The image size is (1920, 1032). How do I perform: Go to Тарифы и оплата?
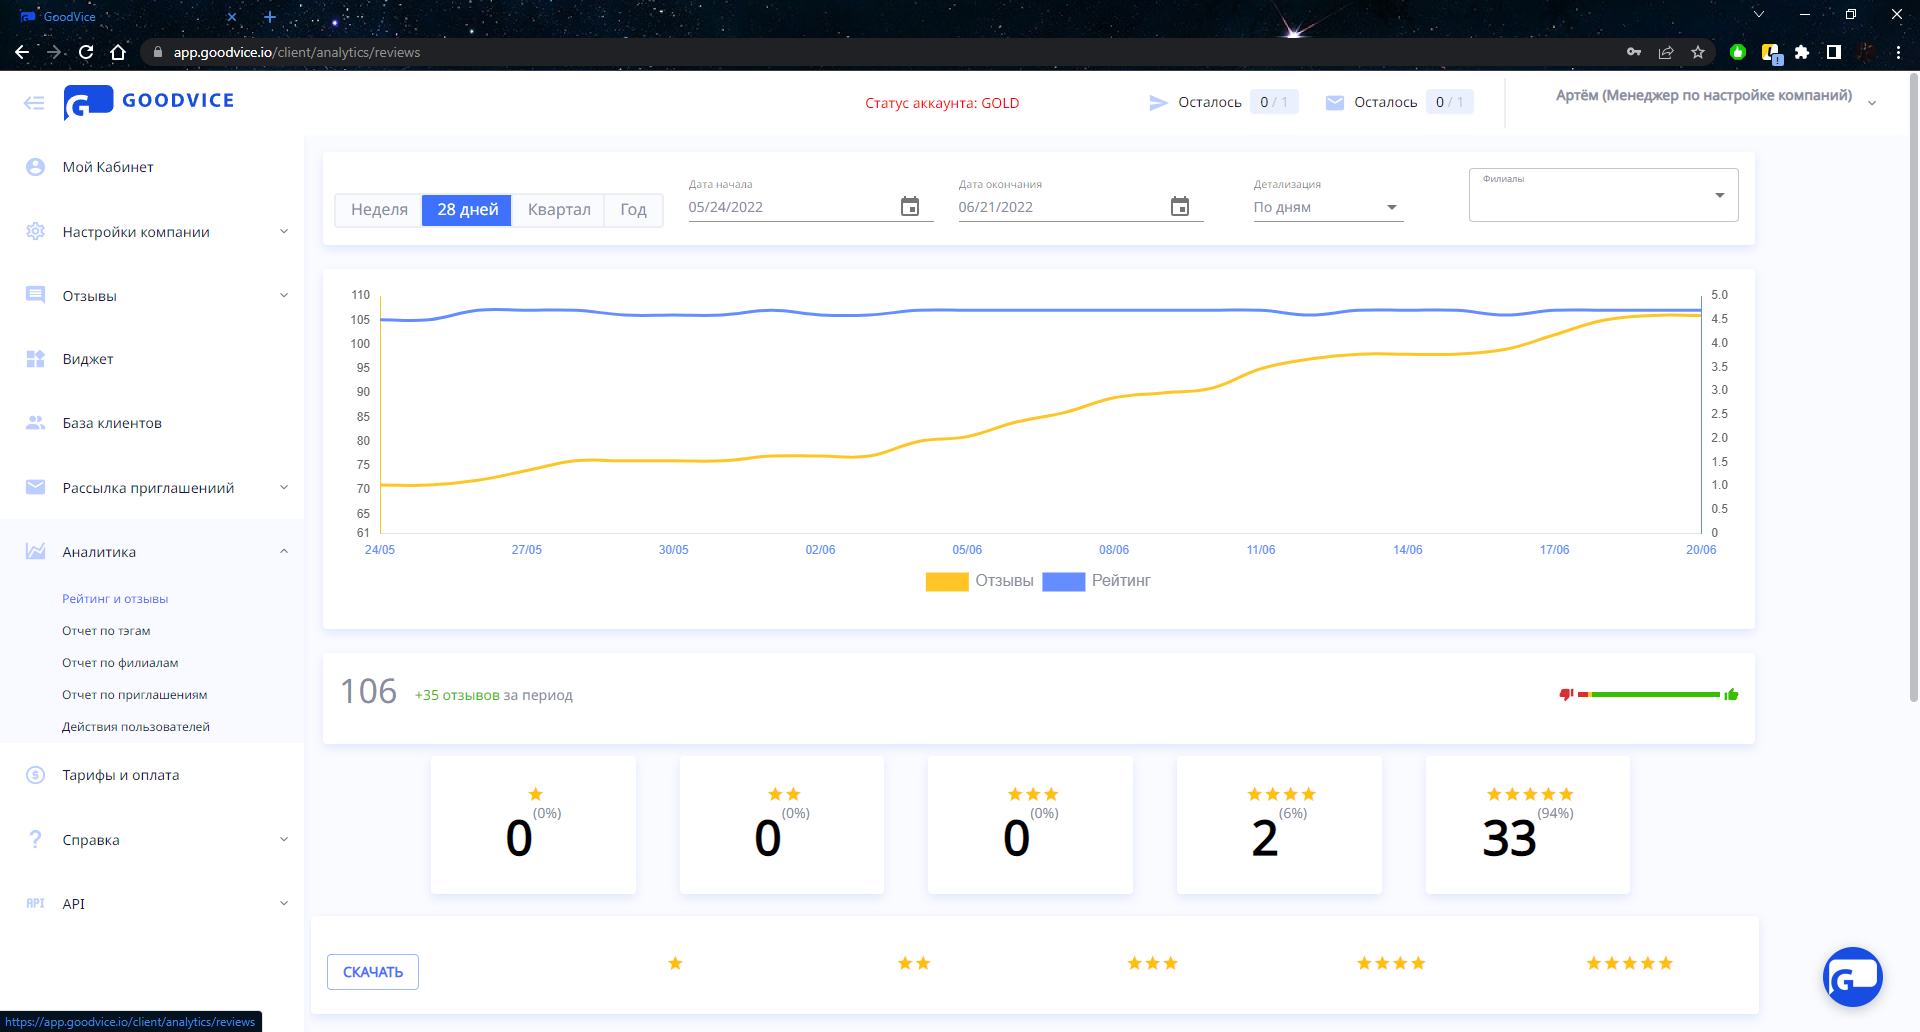pos(121,775)
